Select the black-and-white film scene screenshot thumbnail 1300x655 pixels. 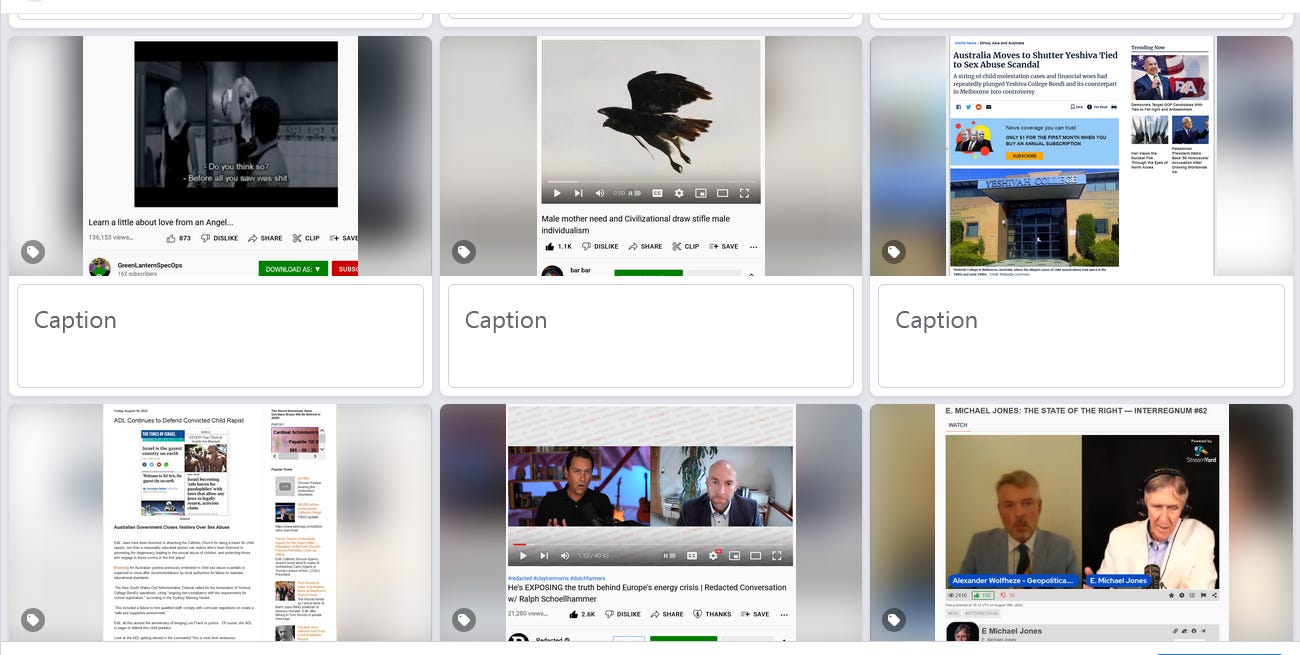(x=220, y=156)
